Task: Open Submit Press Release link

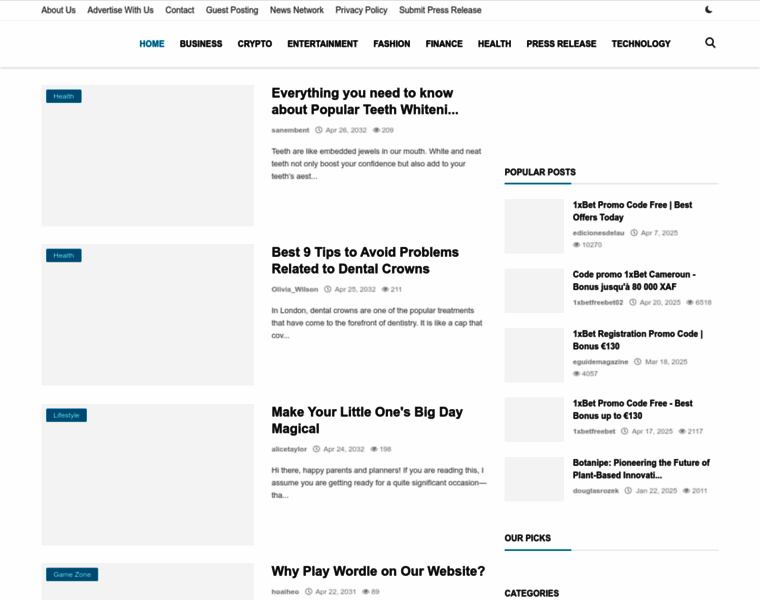Action: [440, 10]
